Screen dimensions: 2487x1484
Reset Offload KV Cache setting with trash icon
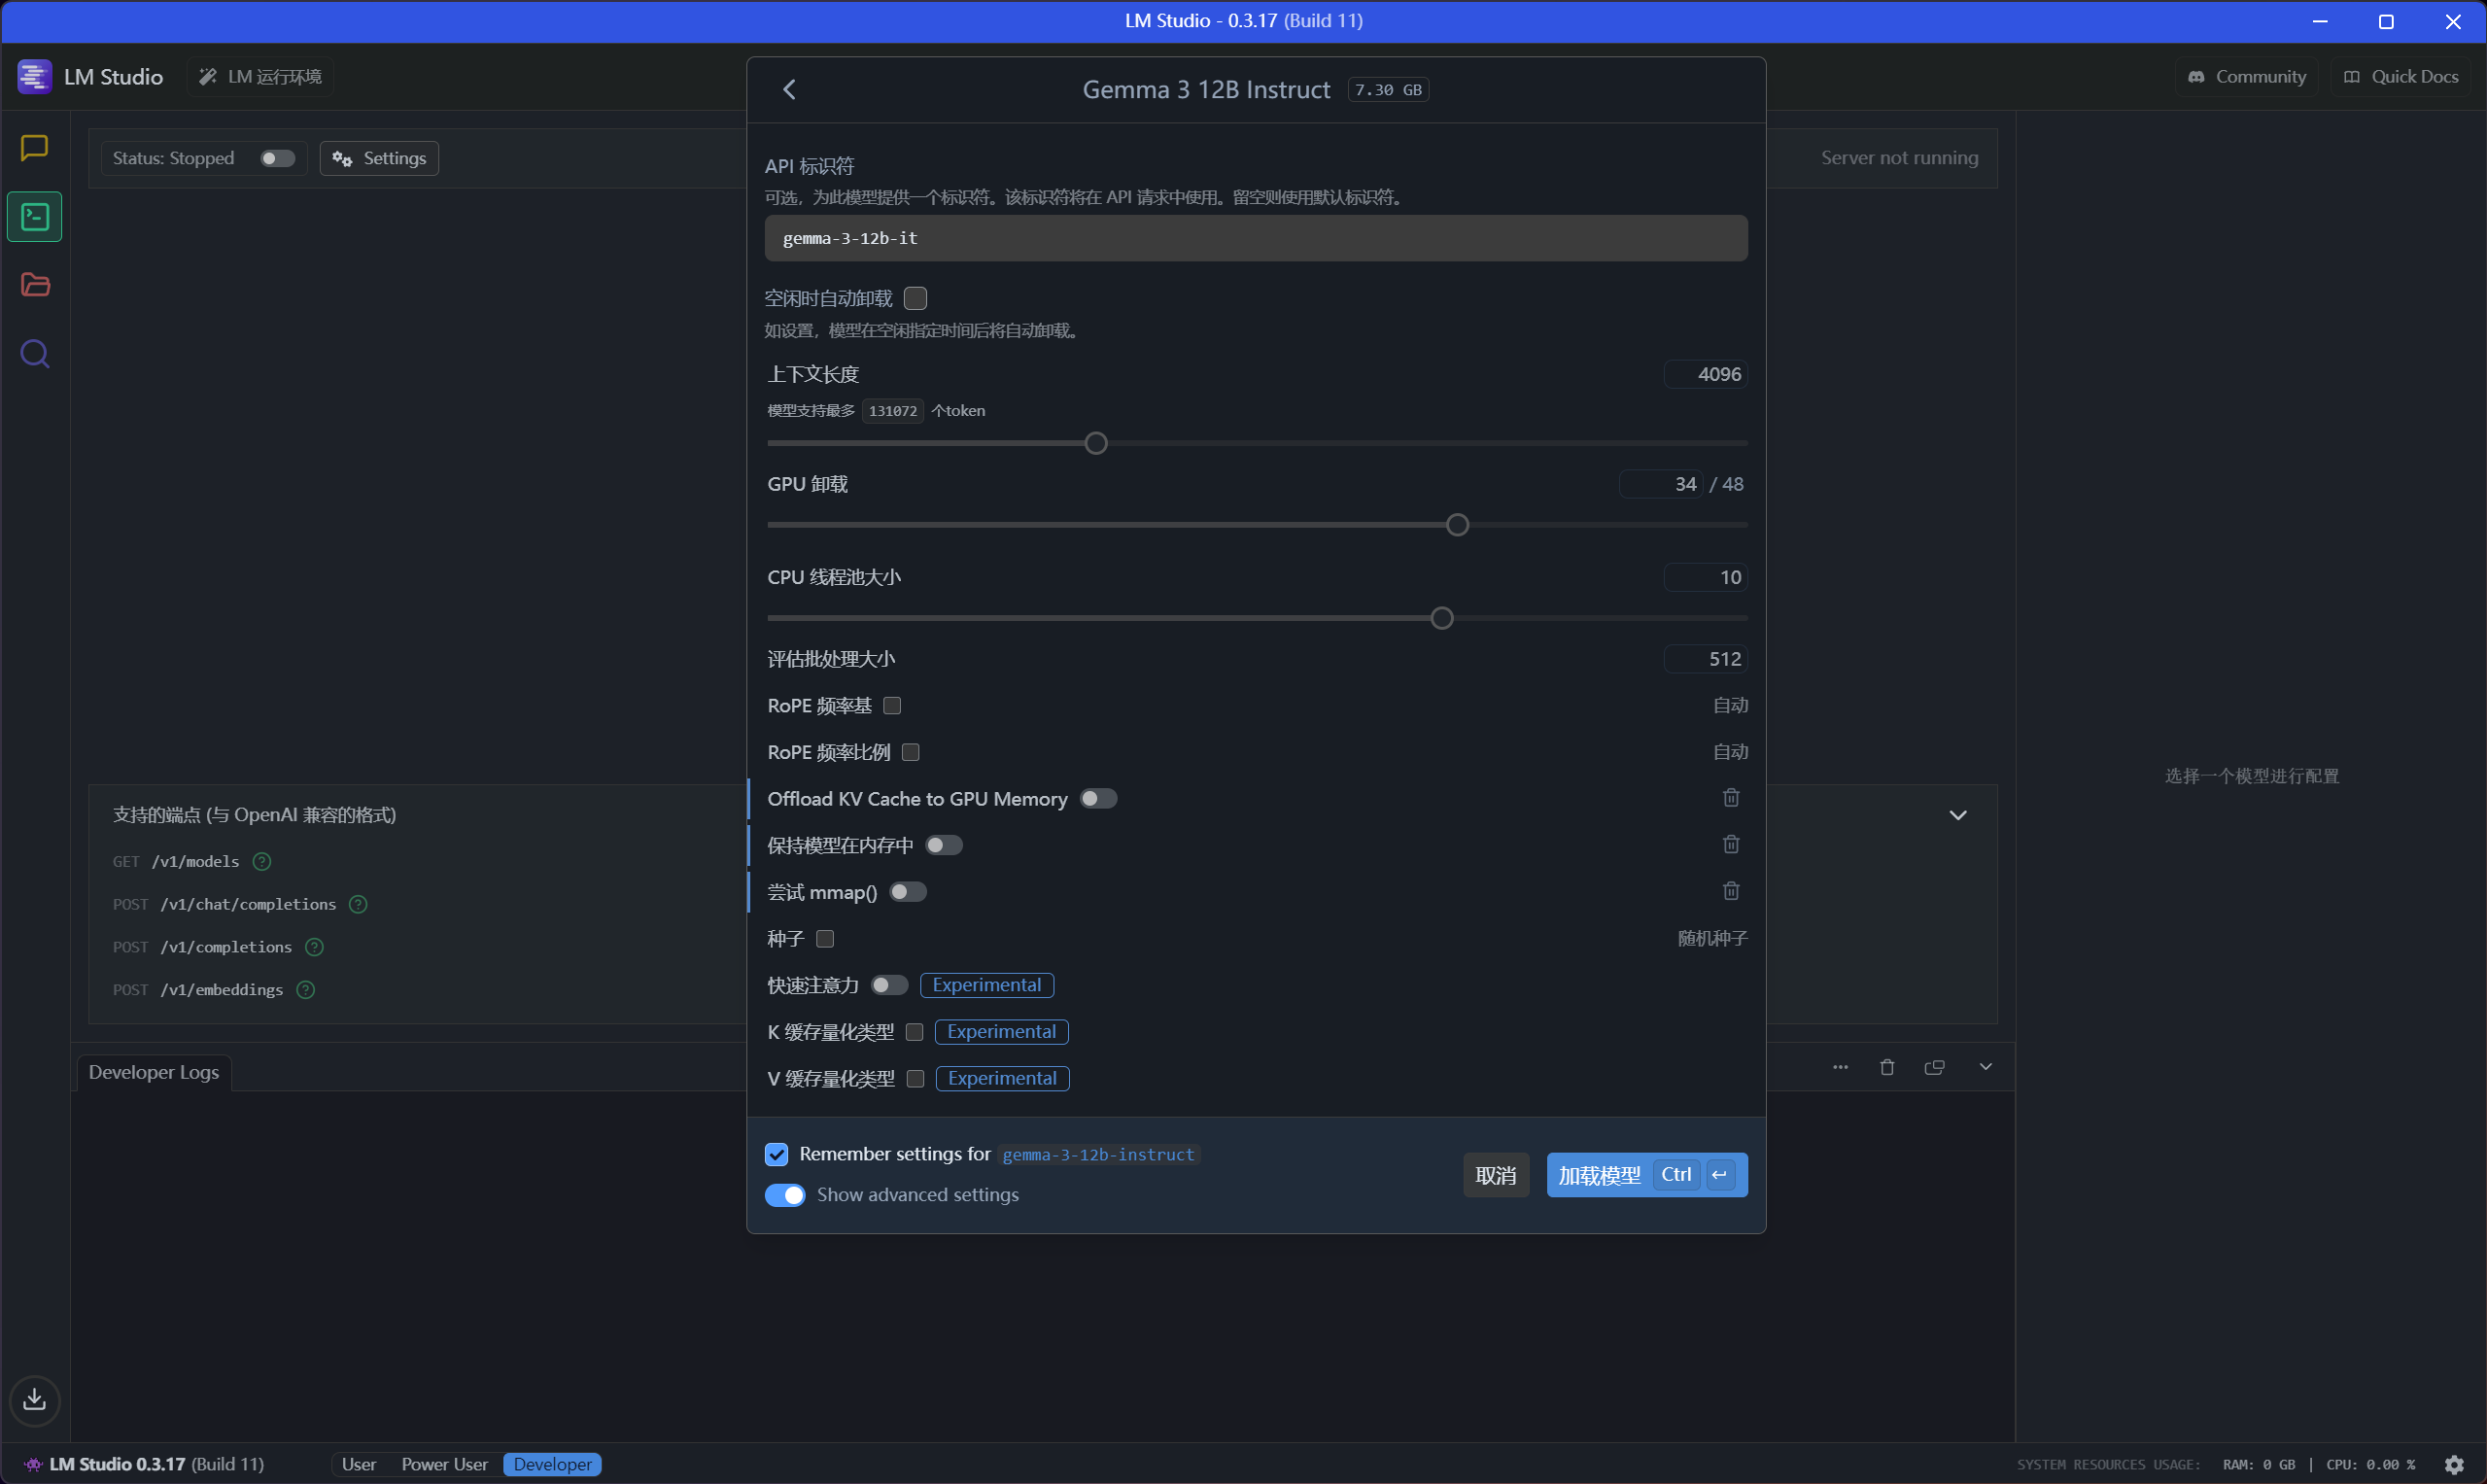pos(1731,798)
